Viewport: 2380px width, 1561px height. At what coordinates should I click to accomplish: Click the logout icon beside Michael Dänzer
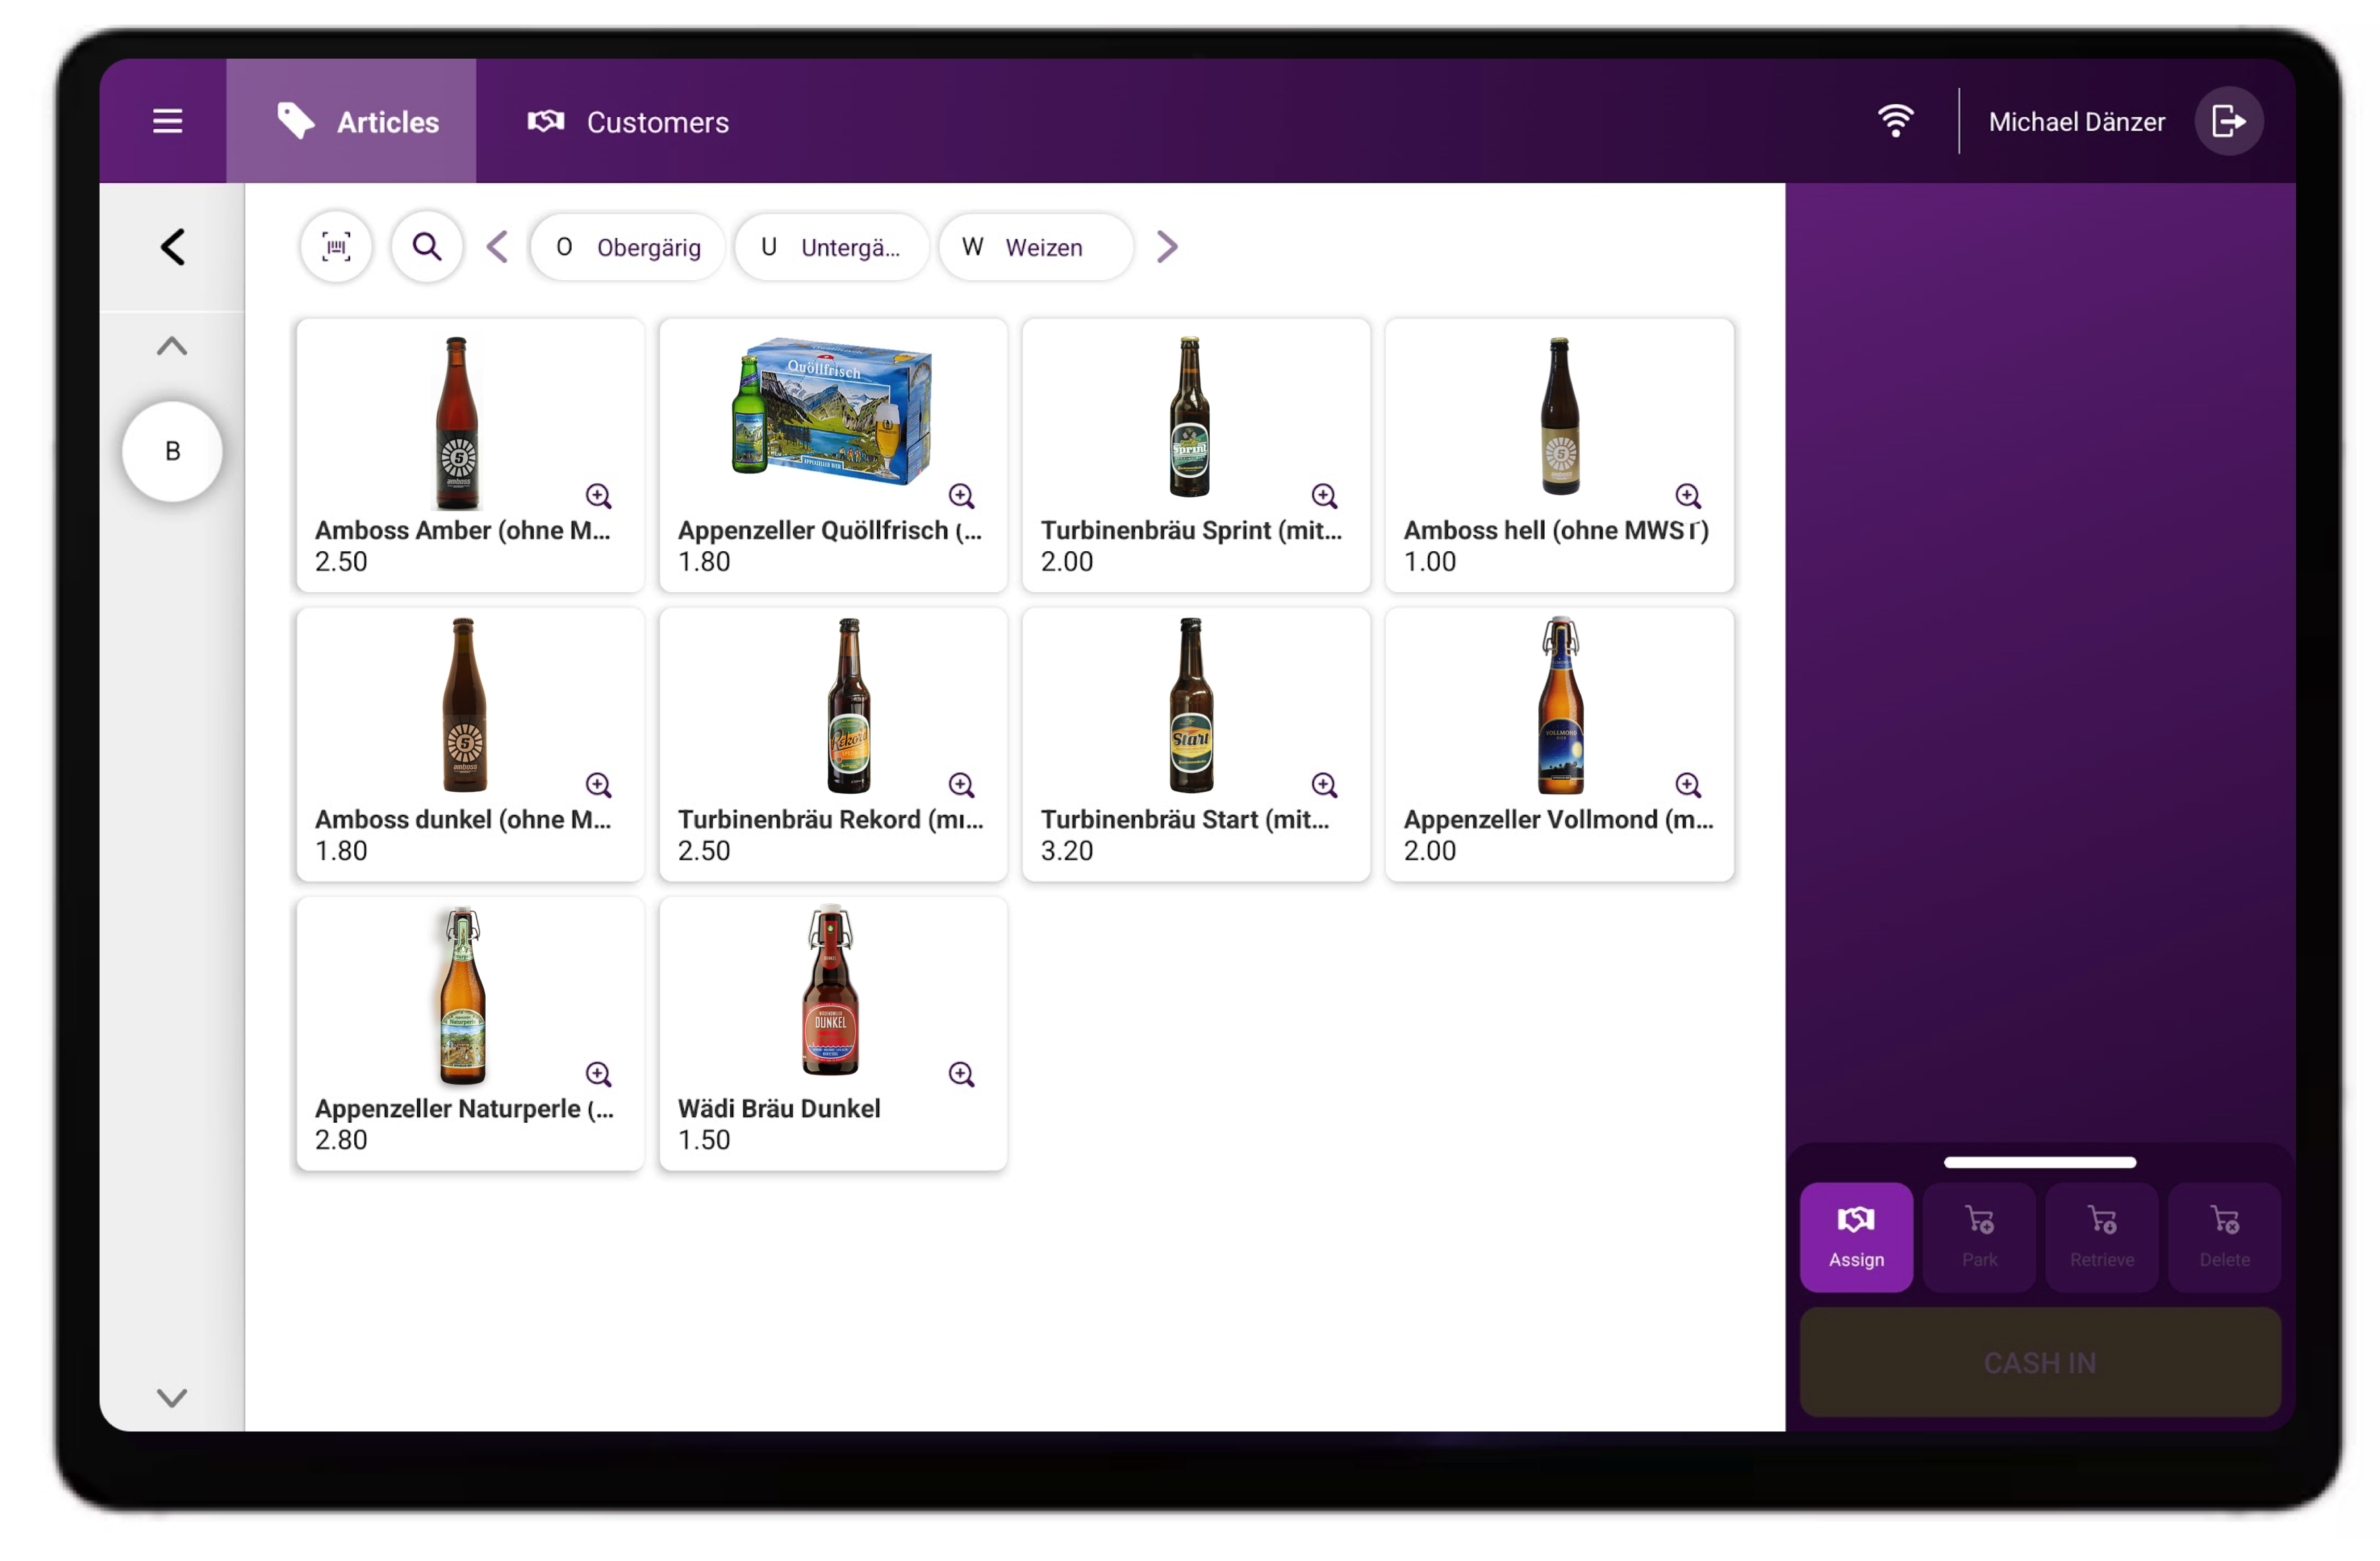(x=2228, y=122)
